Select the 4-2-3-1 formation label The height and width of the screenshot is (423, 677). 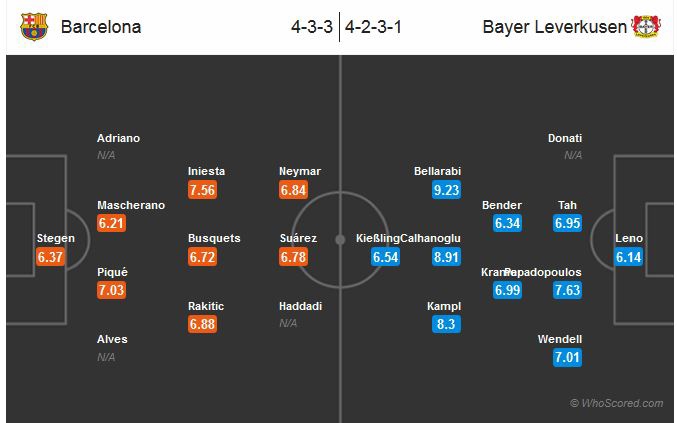[374, 27]
